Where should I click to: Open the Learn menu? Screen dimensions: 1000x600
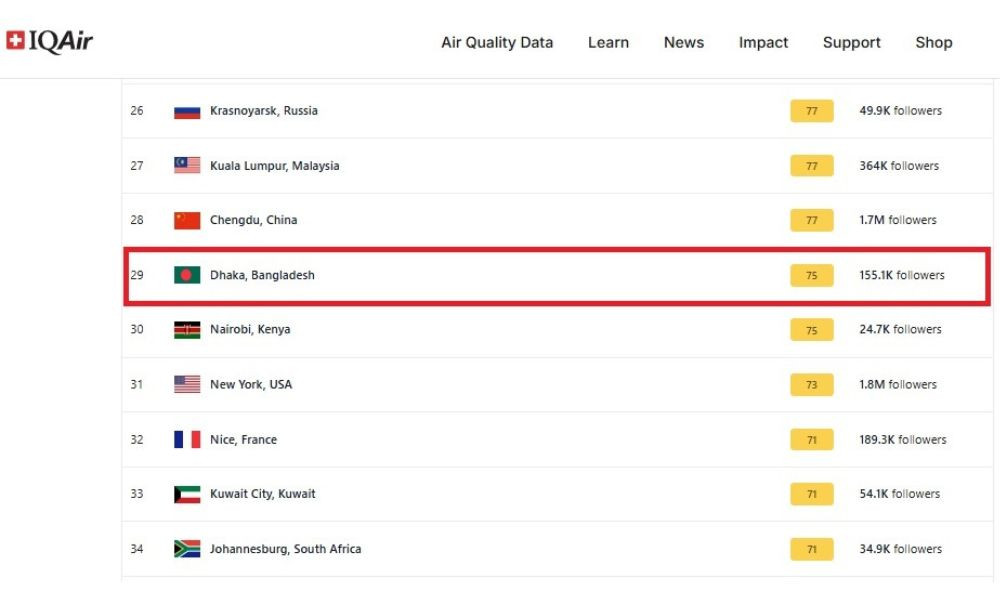point(608,43)
